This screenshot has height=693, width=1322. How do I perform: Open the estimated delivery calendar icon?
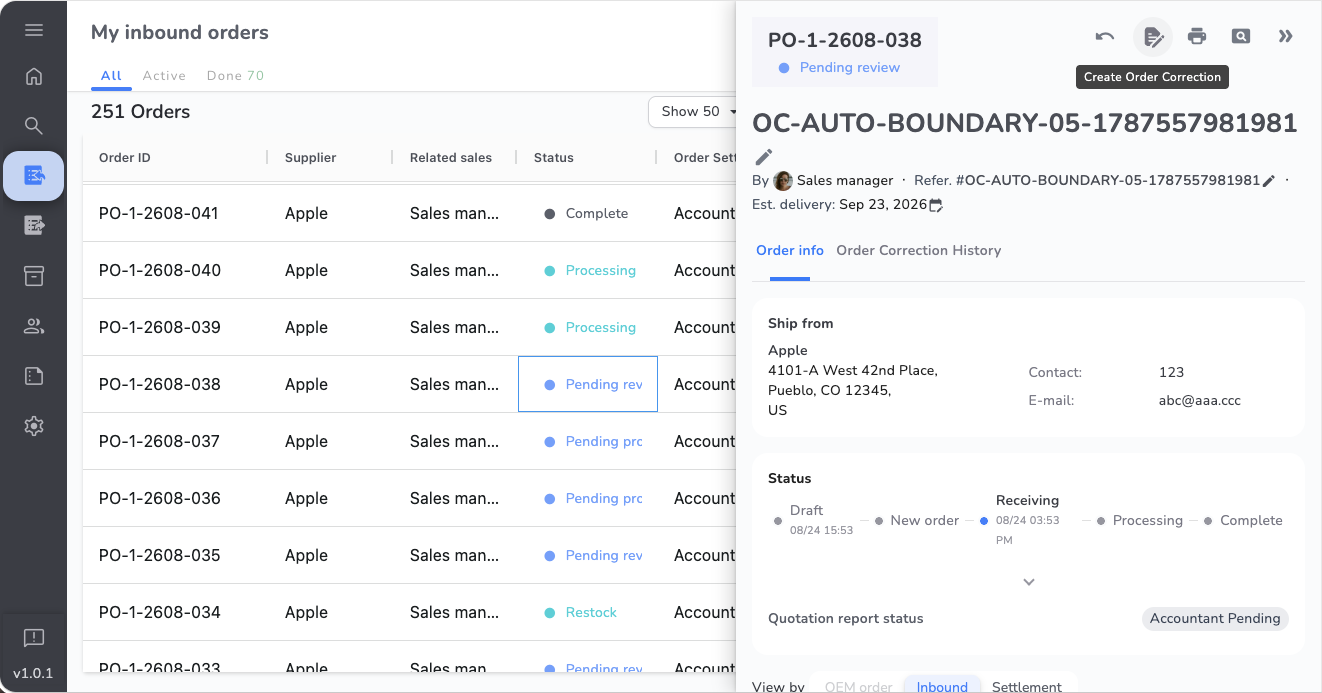(936, 205)
